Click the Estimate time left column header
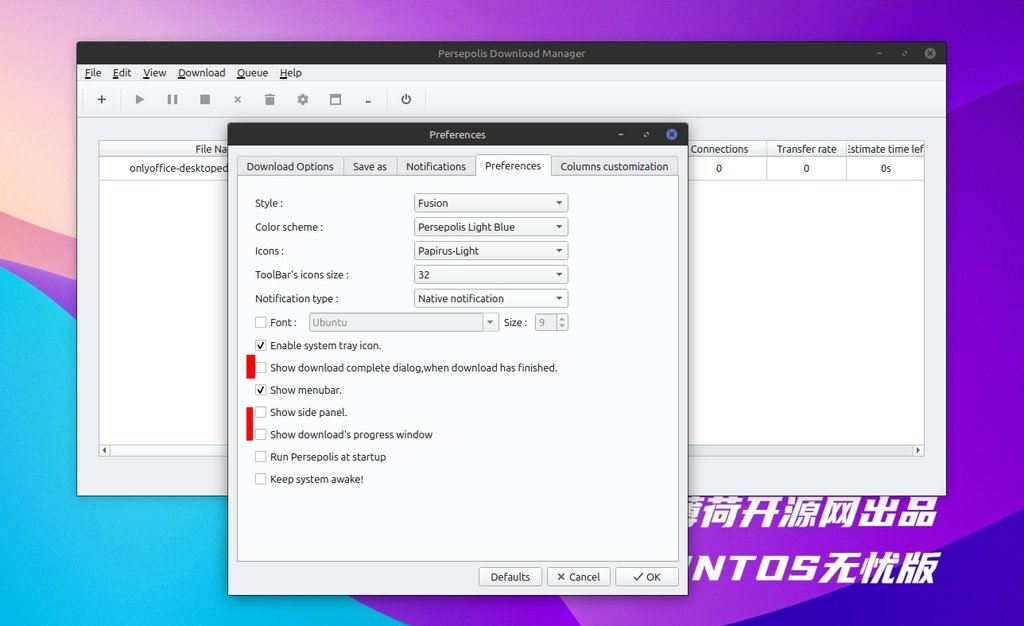 pos(886,149)
